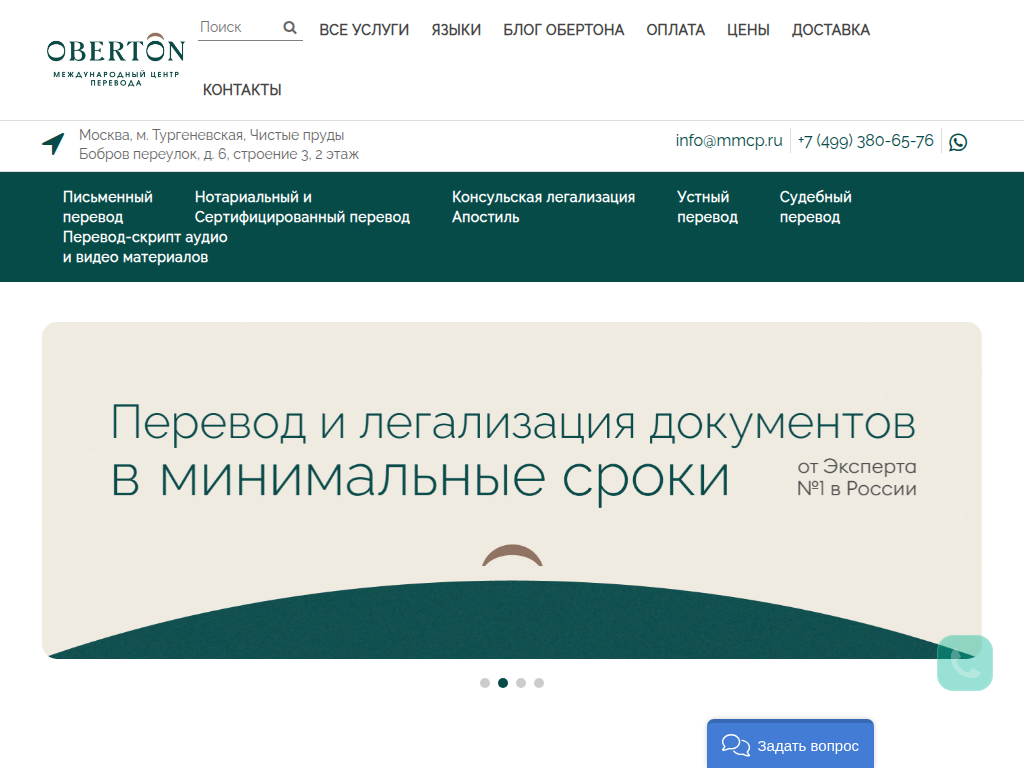
Task: Open the БЛОГ ОБЕРТОНА section
Action: point(563,29)
